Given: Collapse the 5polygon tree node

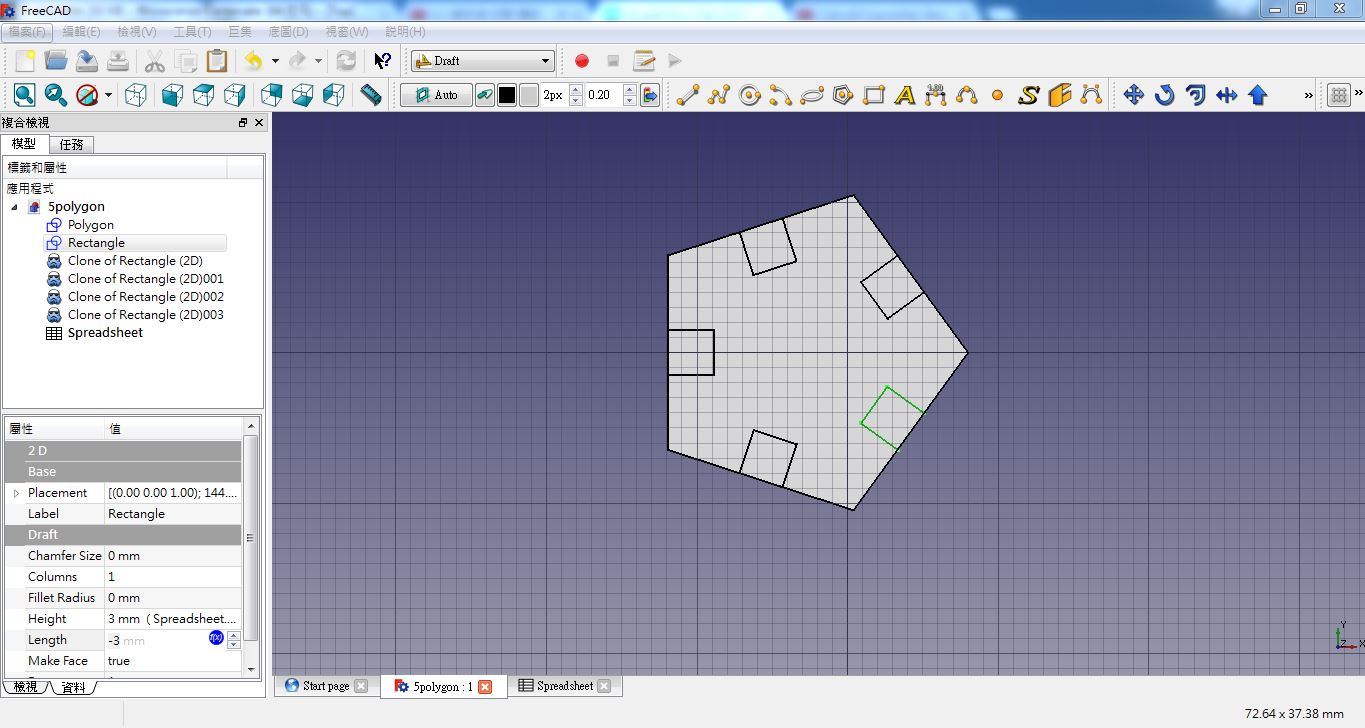Looking at the screenshot, I should point(15,207).
